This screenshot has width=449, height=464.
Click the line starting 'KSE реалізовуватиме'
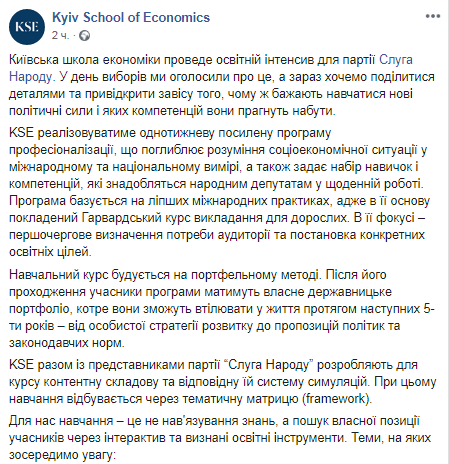(x=170, y=133)
